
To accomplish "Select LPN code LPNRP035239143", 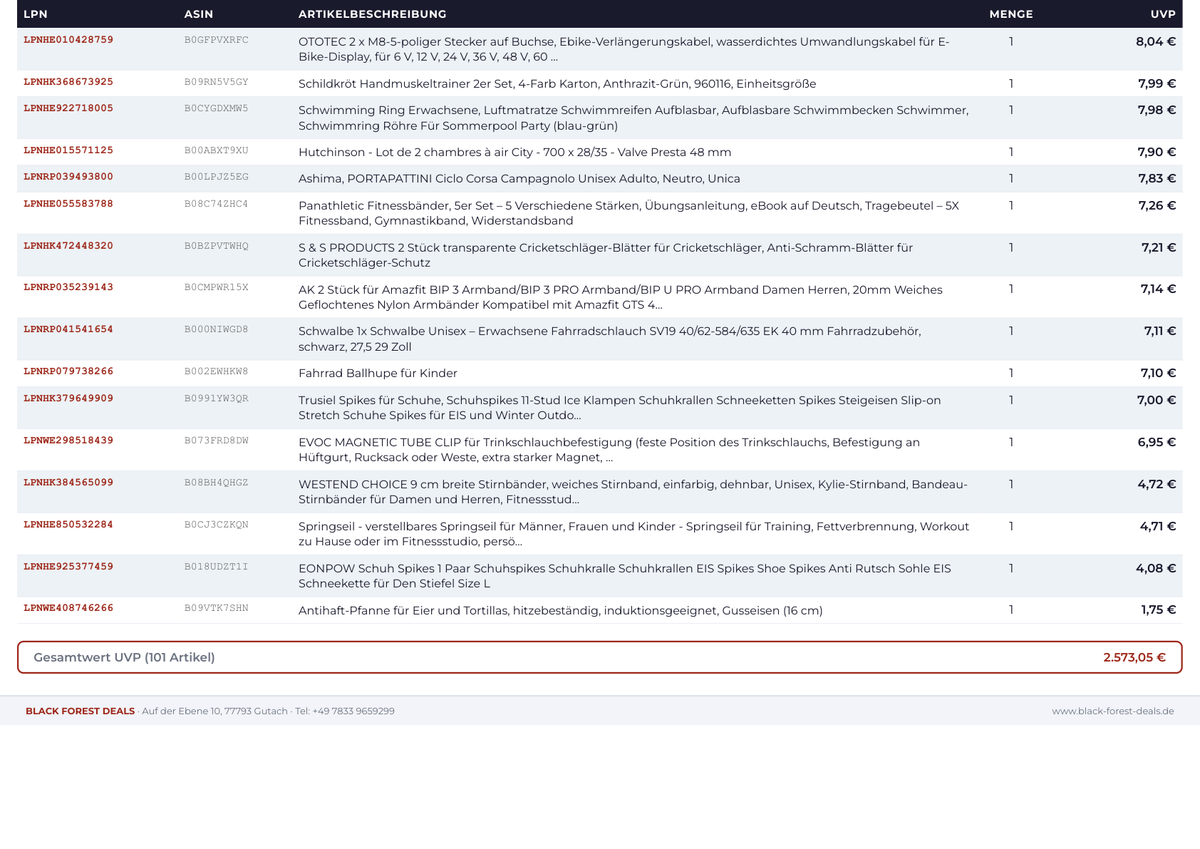I will click(68, 287).
